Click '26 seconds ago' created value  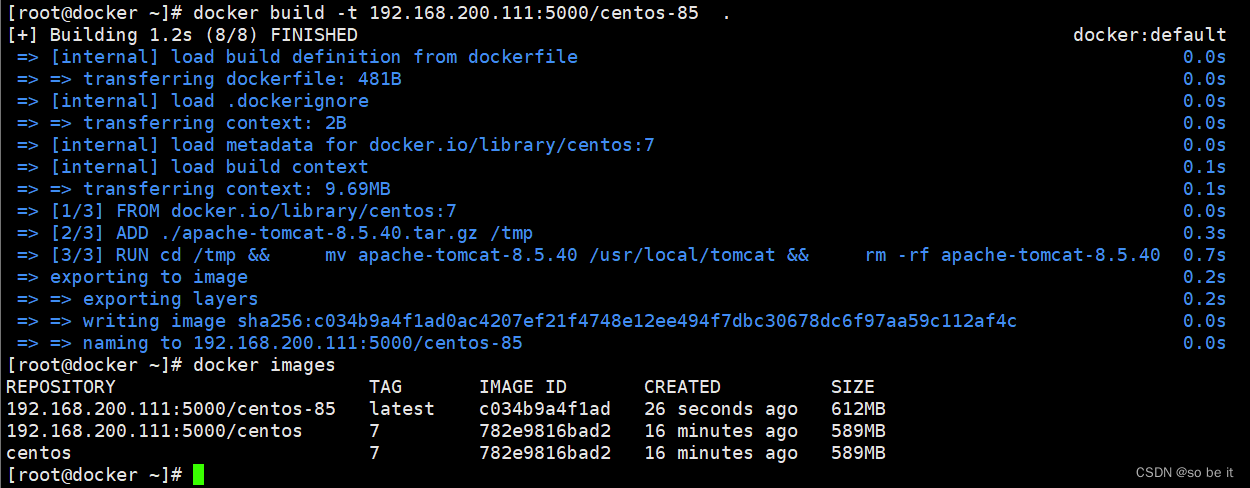coord(721,409)
